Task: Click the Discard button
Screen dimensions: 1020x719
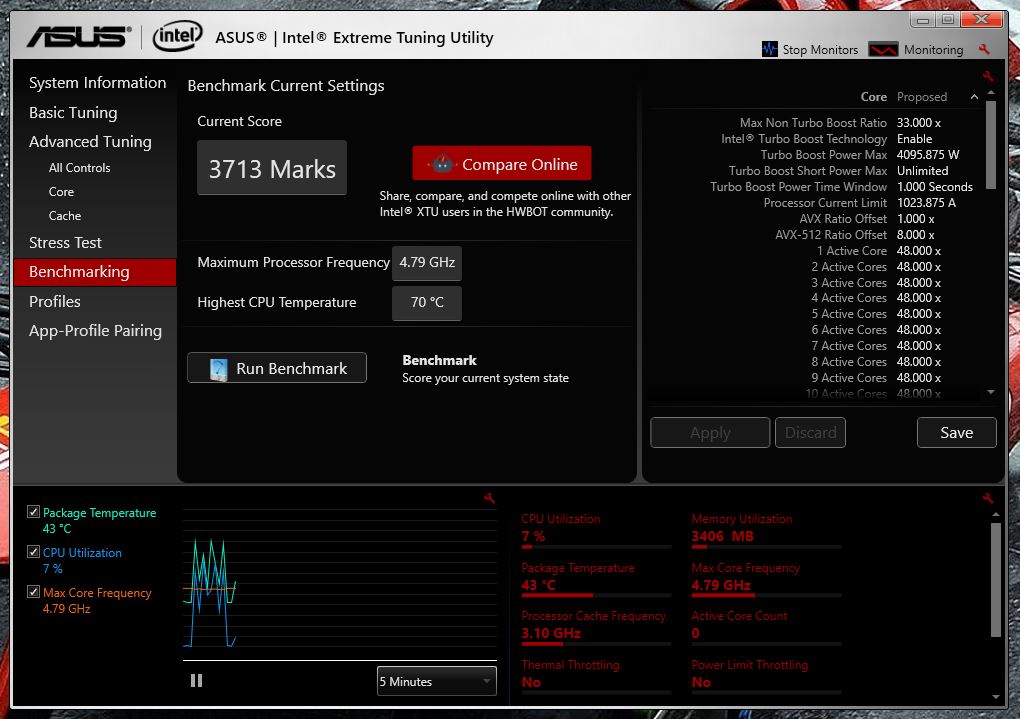Action: click(x=810, y=433)
